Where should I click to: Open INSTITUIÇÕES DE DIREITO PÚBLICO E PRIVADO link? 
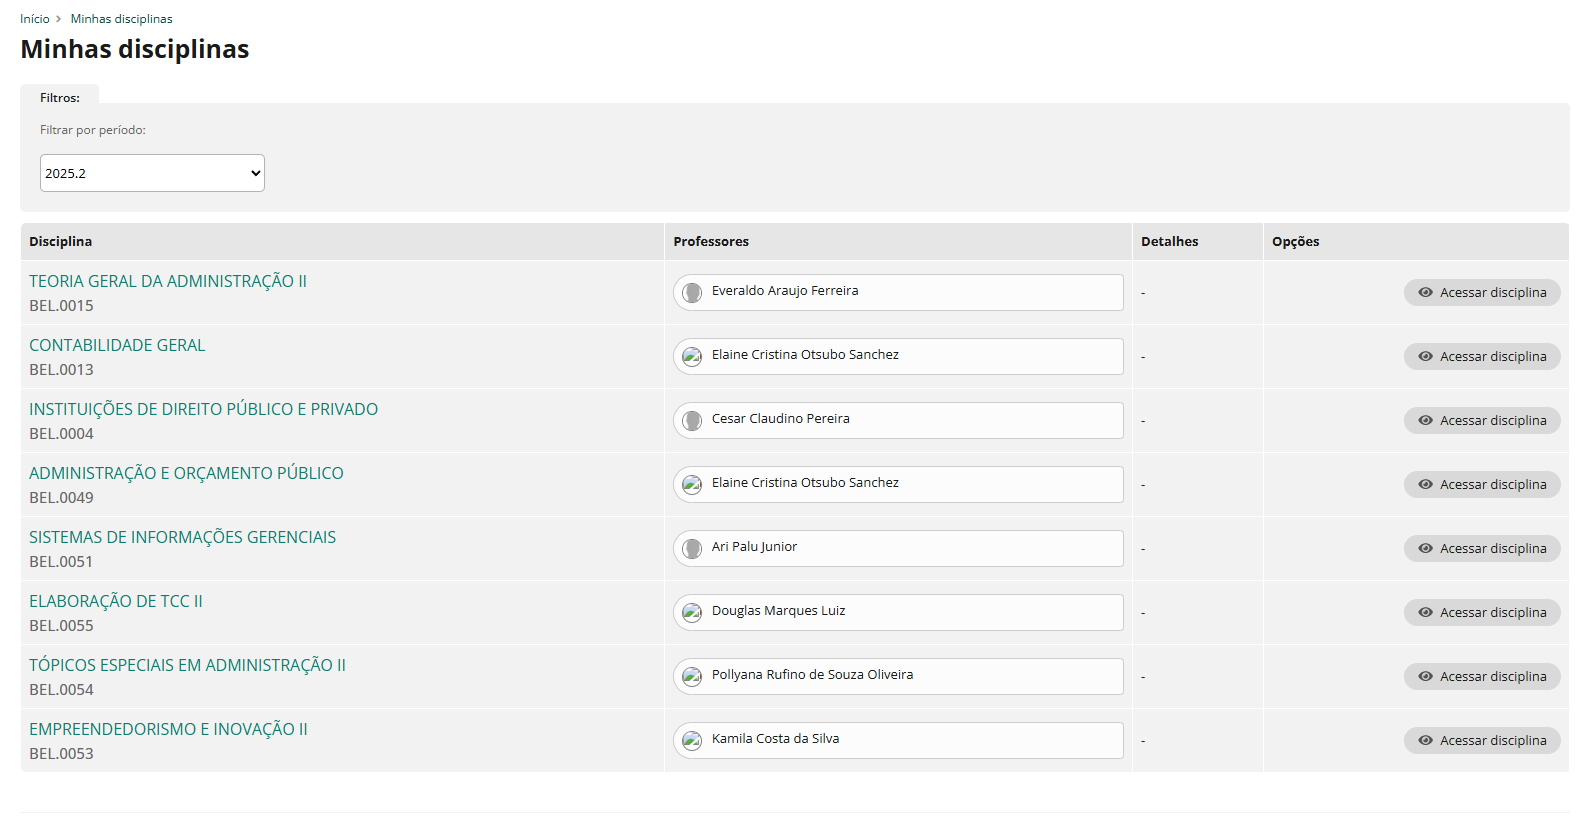click(x=203, y=410)
